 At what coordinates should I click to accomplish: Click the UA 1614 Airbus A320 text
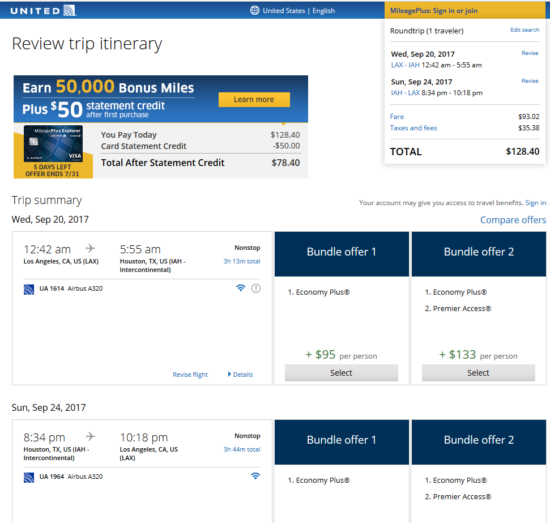(x=71, y=288)
